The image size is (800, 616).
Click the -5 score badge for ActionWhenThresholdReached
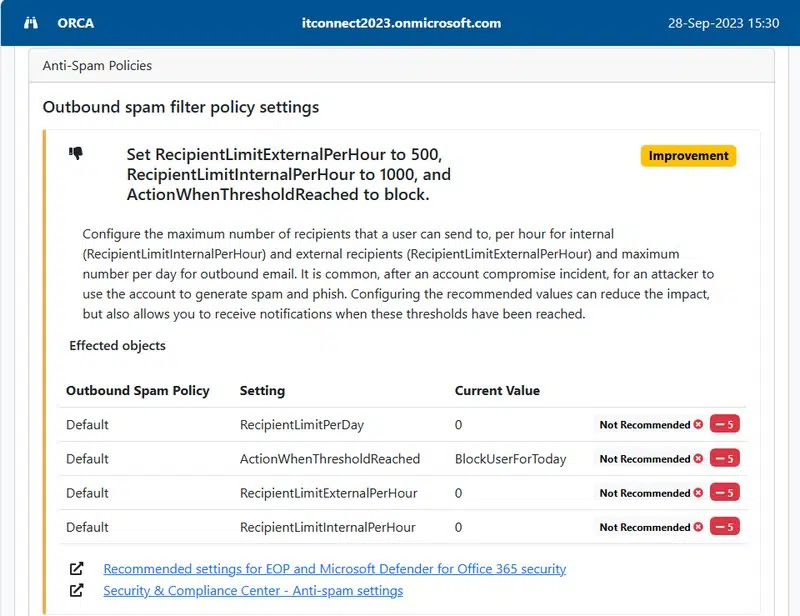(x=724, y=459)
